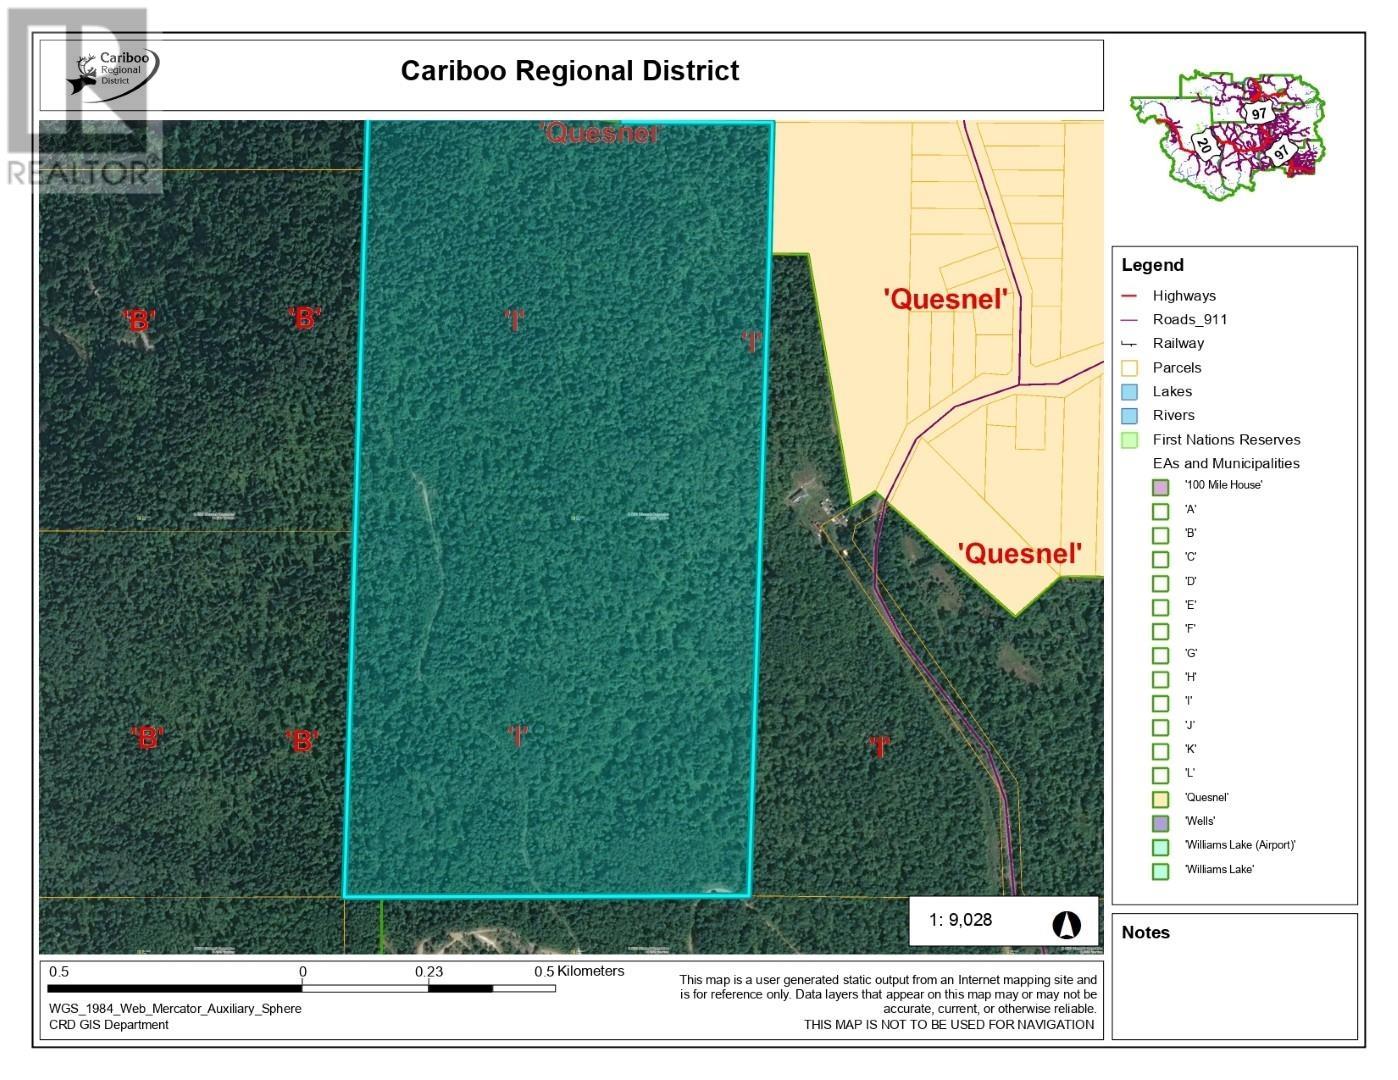Select the Roads_911 purple line legend symbol
Screen dimensions: 1398x1080
[1130, 320]
